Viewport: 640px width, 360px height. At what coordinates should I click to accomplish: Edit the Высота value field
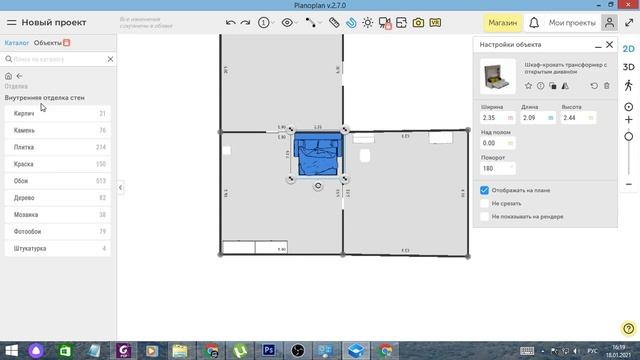[x=578, y=118]
